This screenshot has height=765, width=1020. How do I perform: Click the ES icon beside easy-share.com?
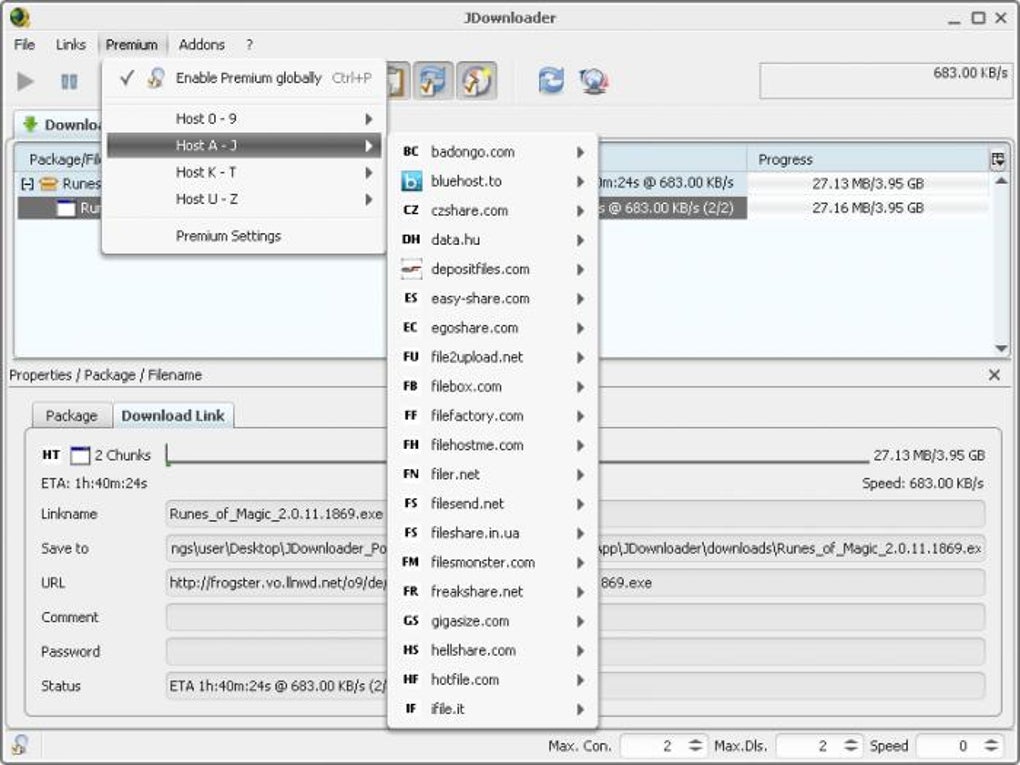tap(410, 299)
